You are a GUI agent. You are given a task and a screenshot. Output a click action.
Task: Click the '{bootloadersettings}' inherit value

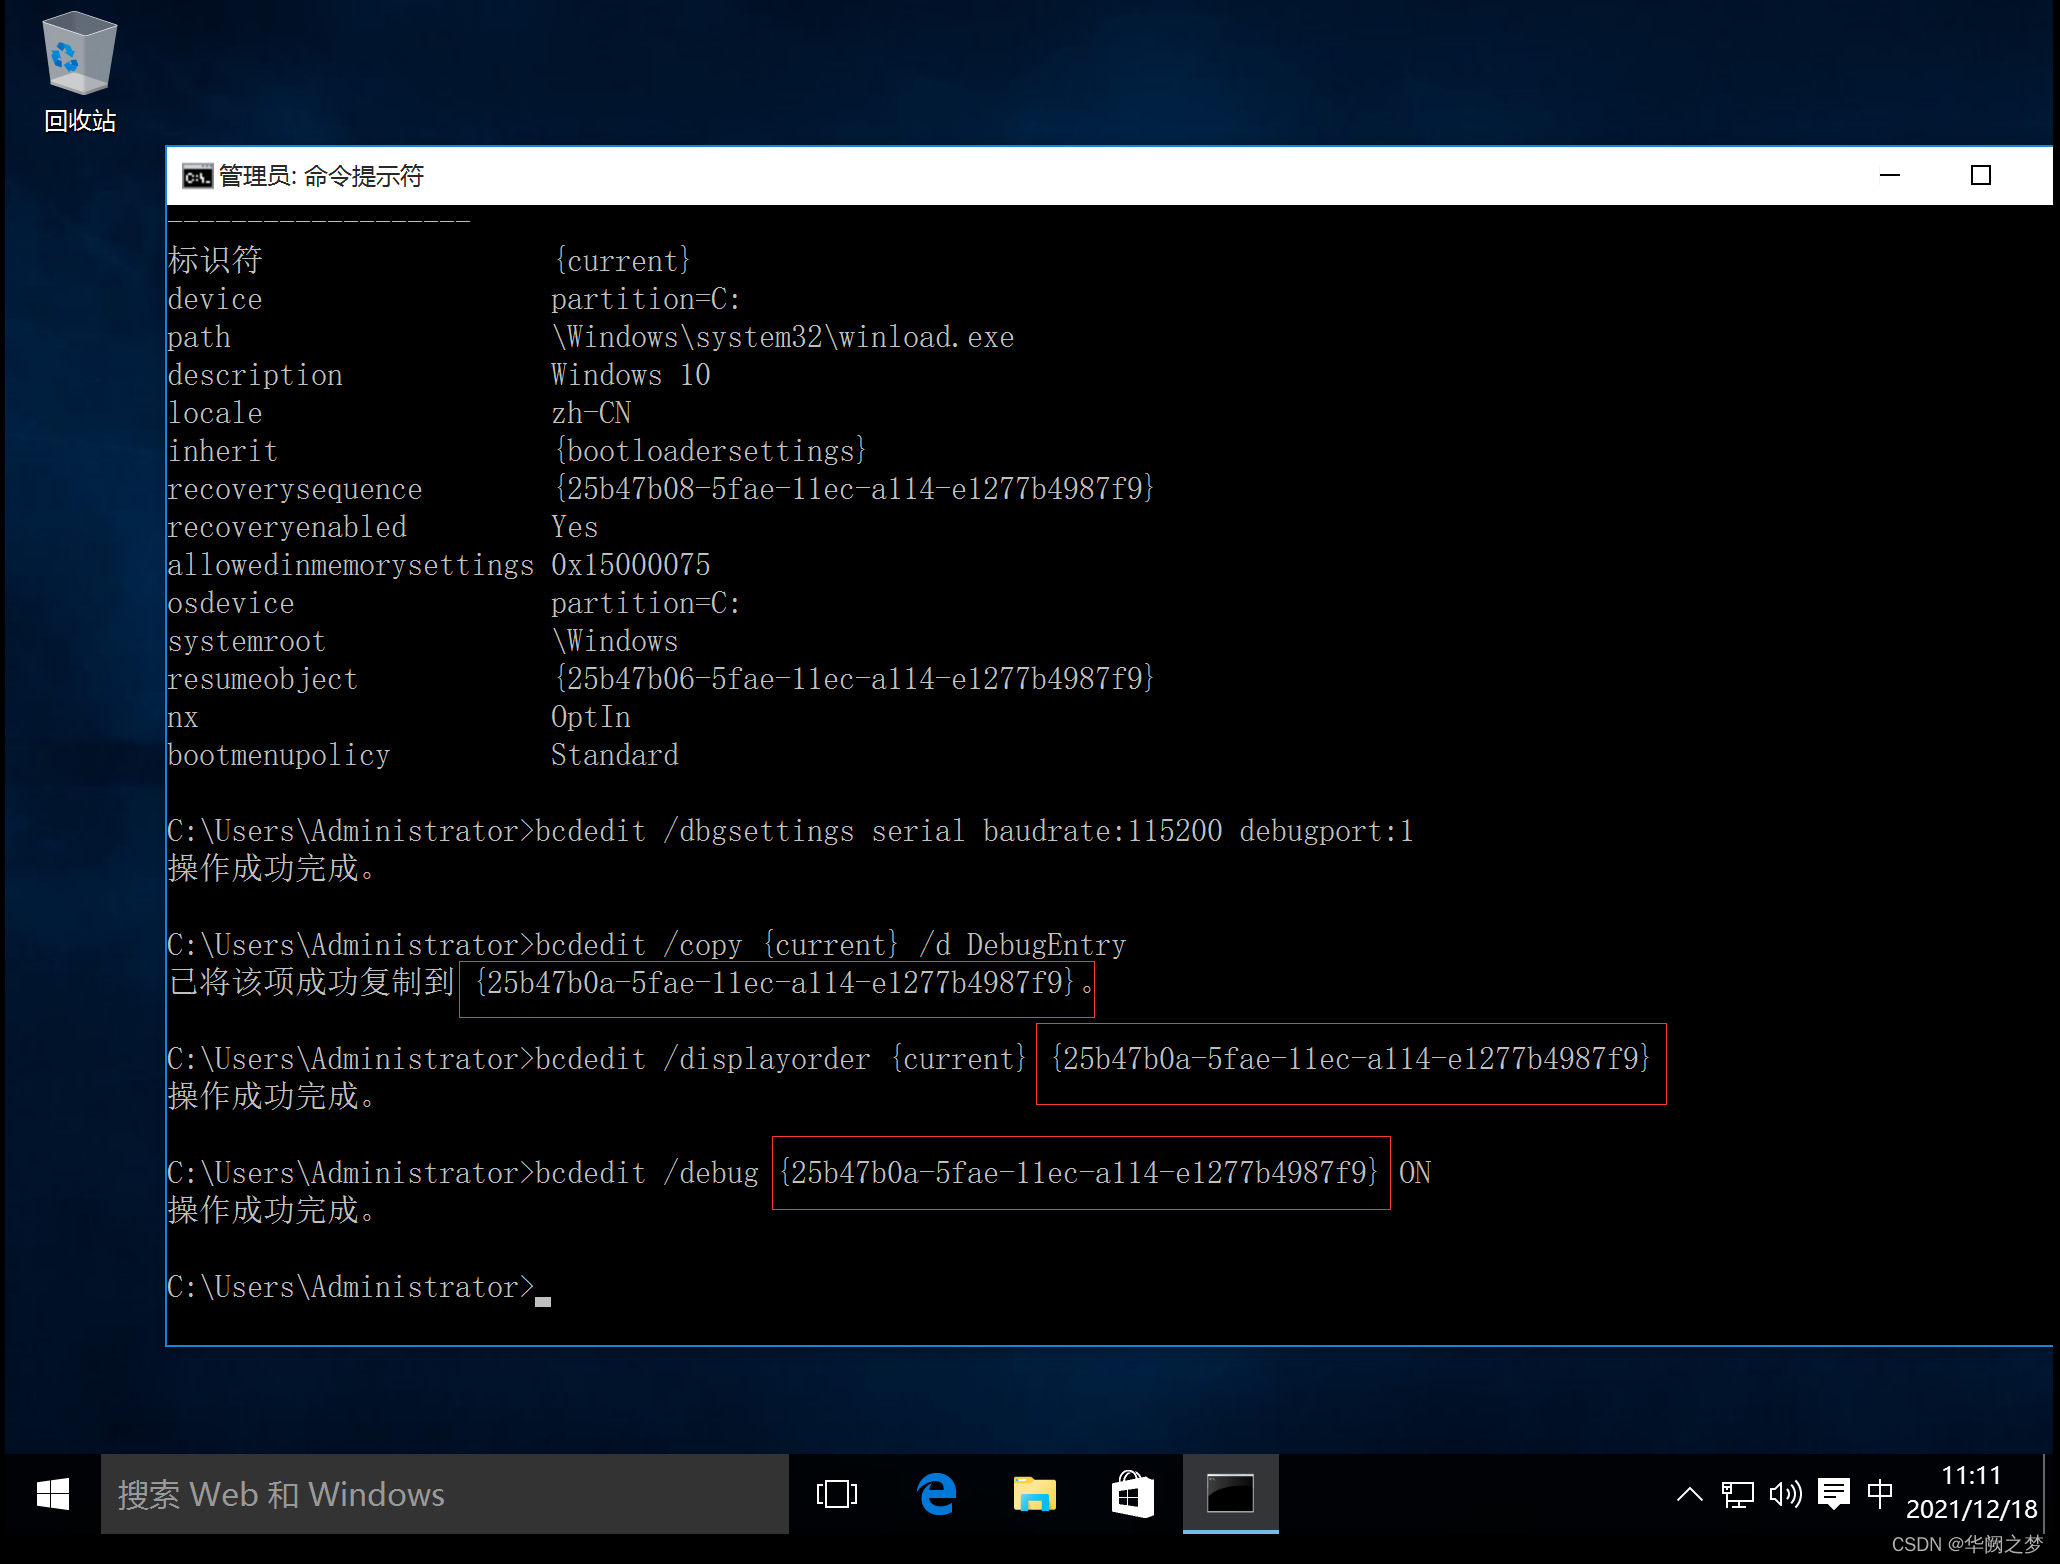[710, 451]
